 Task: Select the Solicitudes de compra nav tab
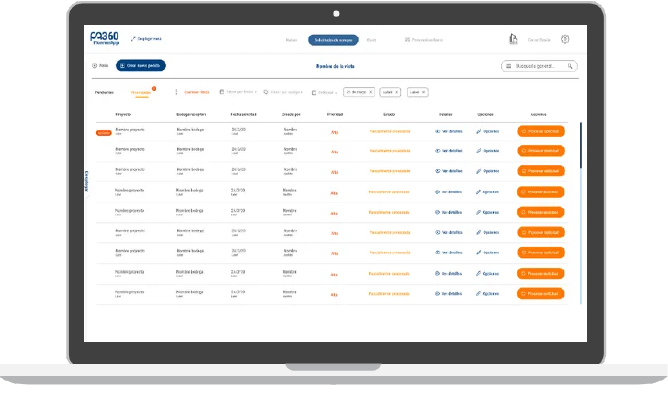(x=333, y=40)
